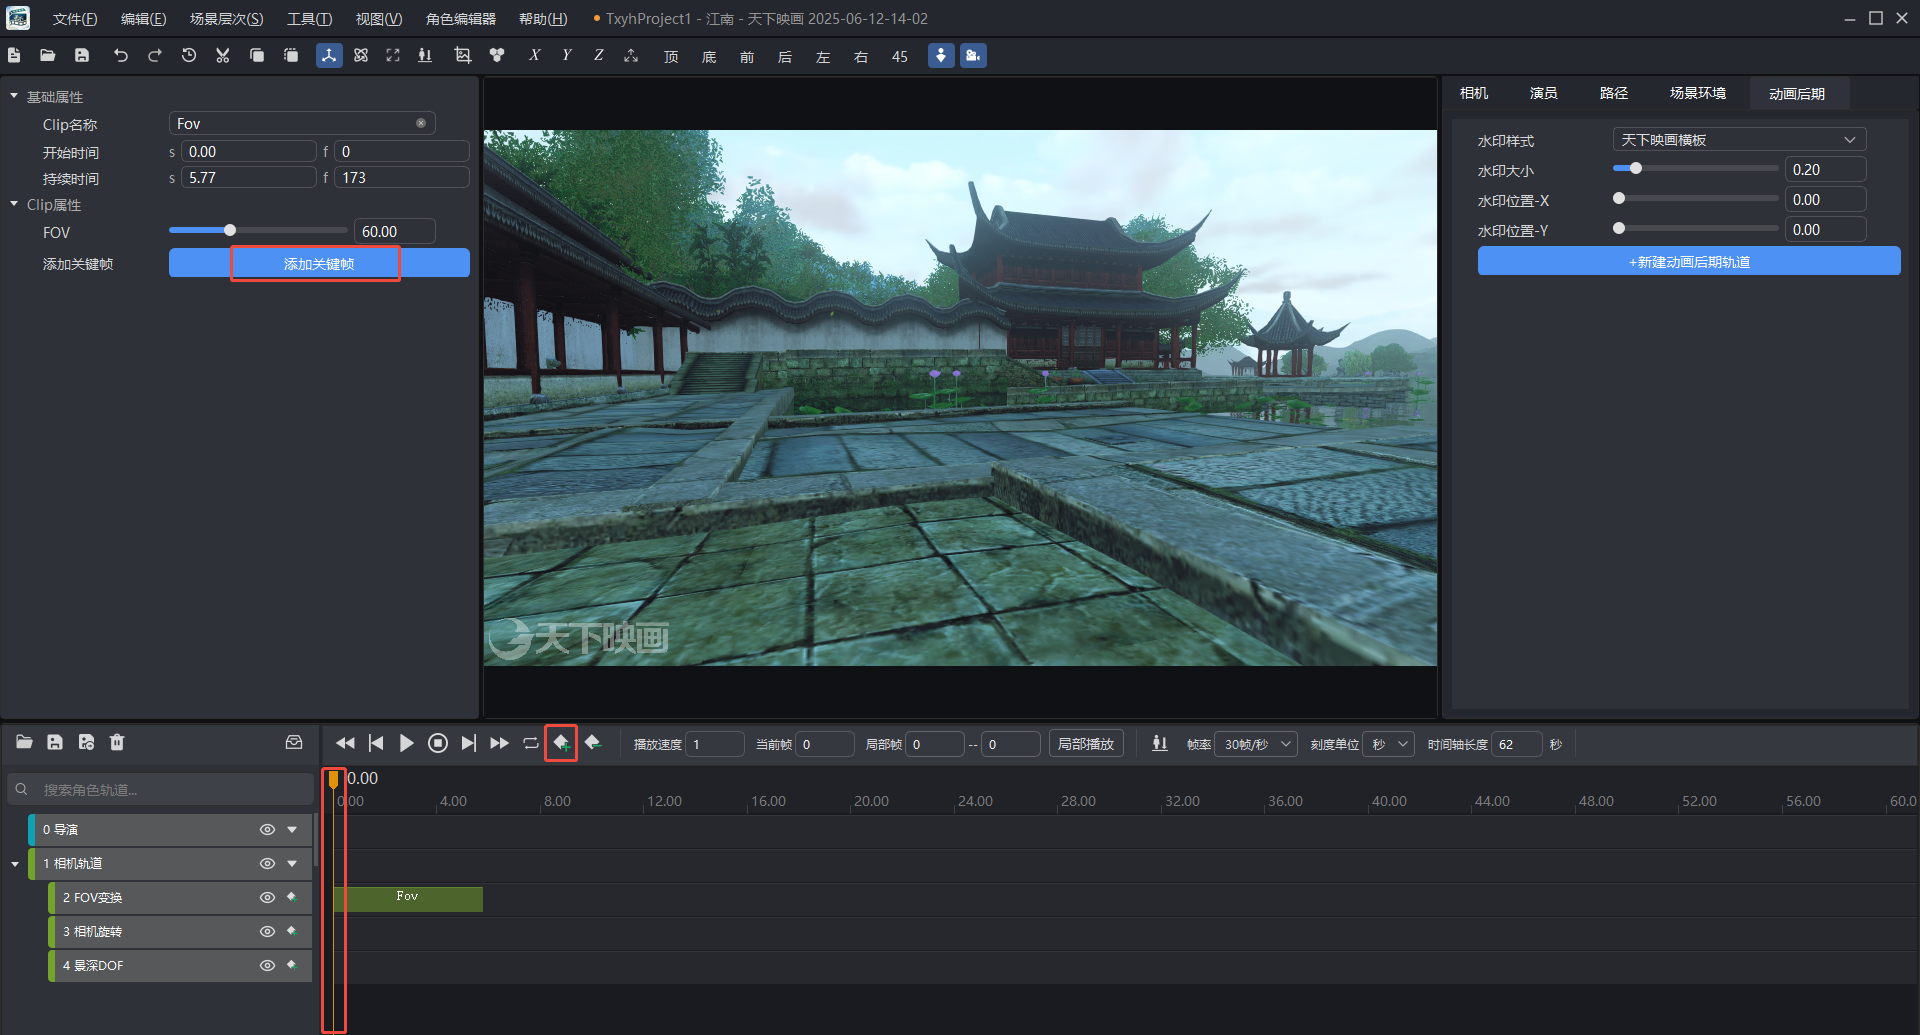Adjust the 水印大小 slider handle

(x=1636, y=169)
